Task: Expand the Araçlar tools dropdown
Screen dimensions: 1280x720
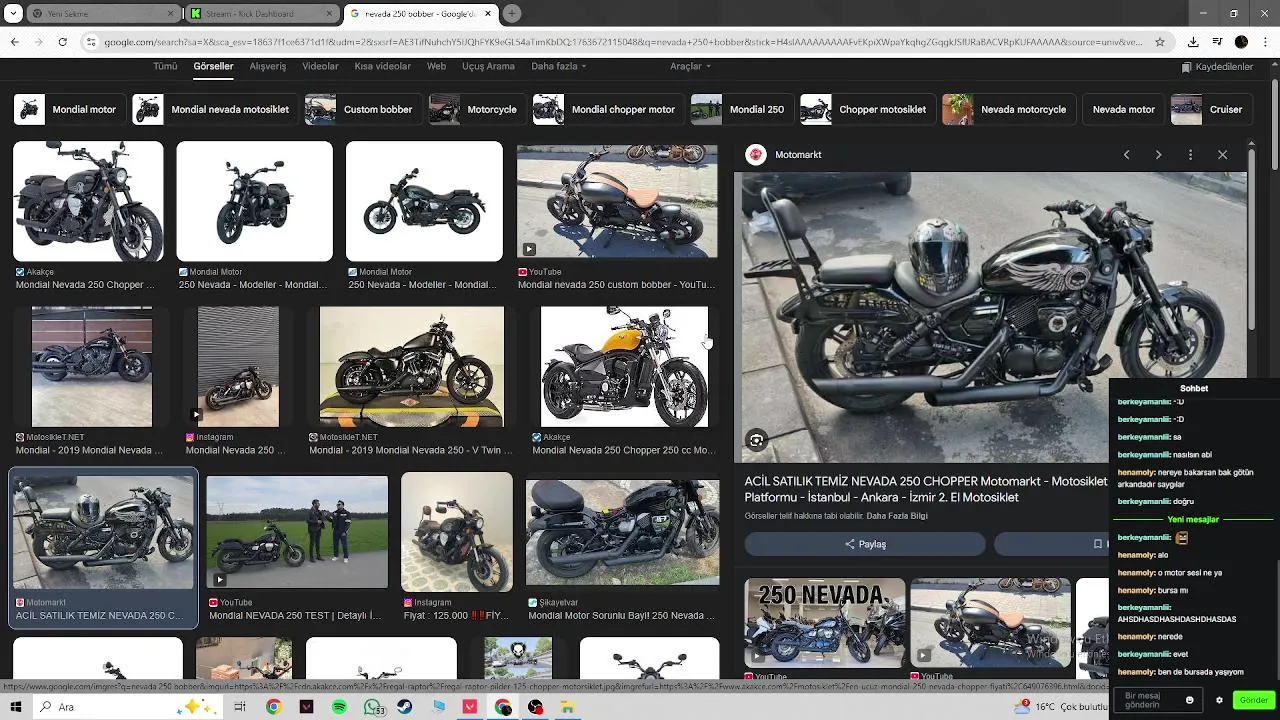Action: point(690,67)
